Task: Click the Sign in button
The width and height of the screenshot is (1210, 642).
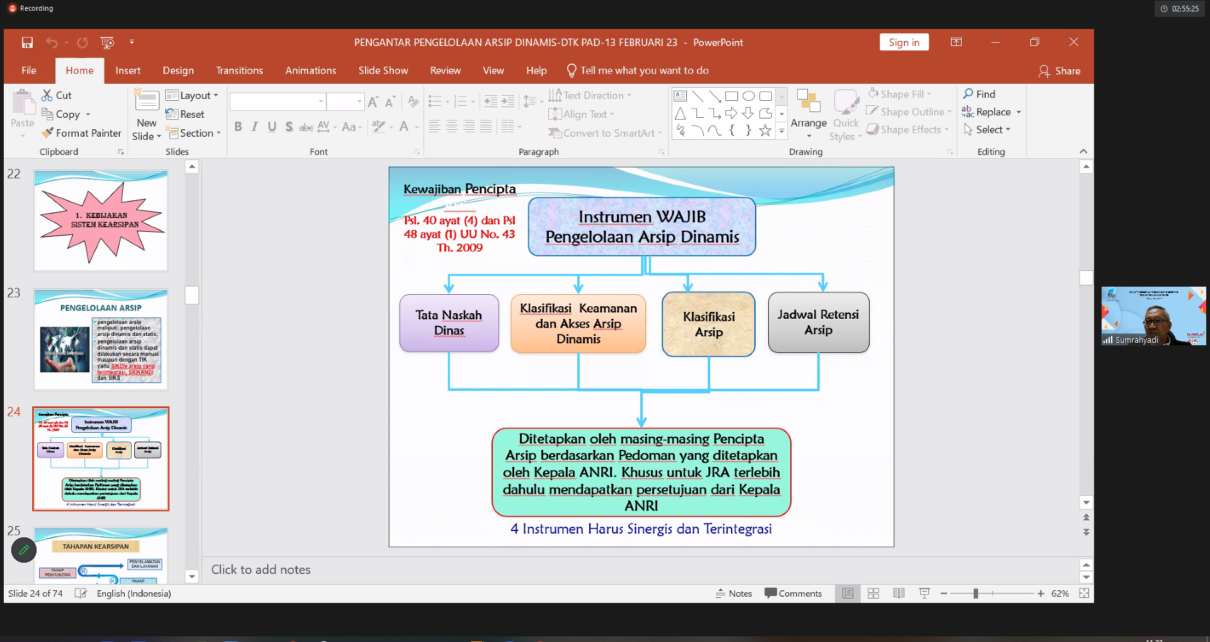Action: (903, 43)
